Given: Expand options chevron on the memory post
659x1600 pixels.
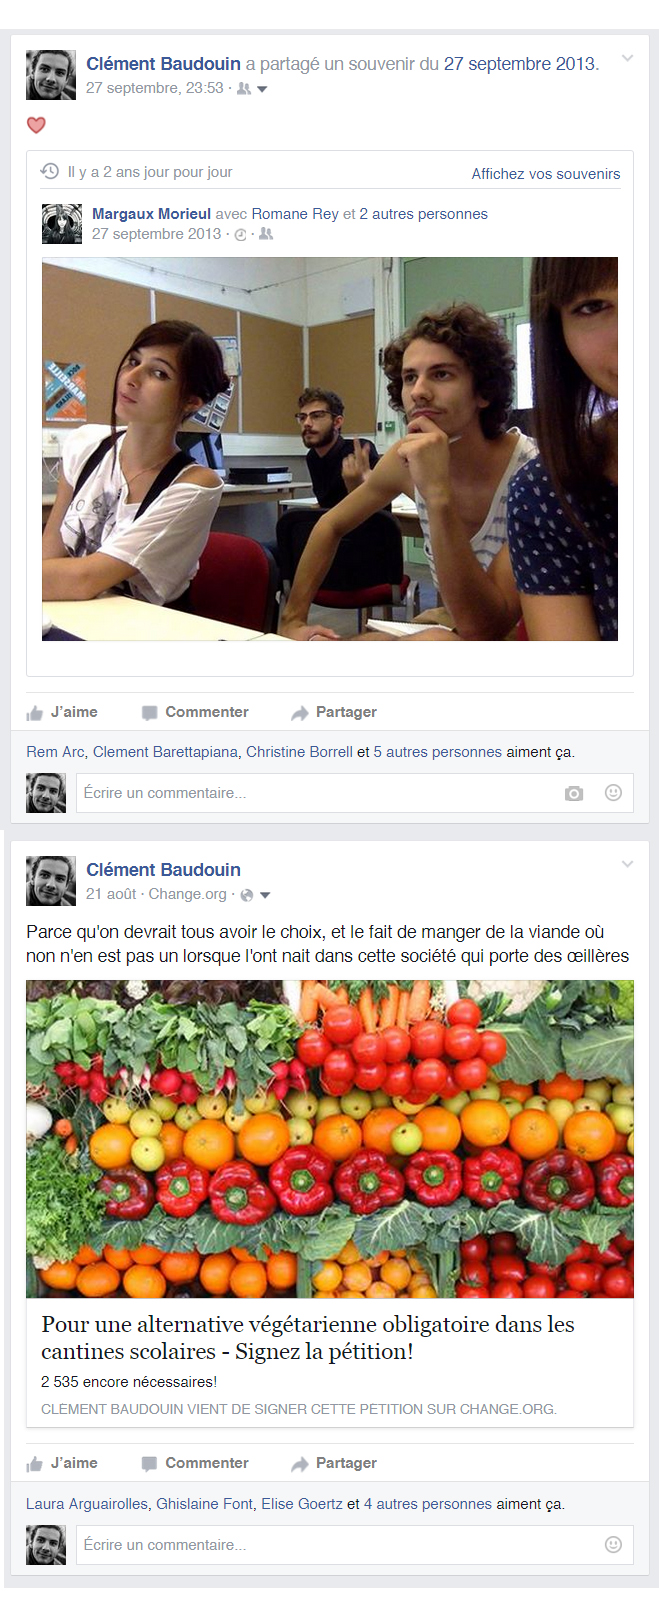Looking at the screenshot, I should (x=627, y=58).
